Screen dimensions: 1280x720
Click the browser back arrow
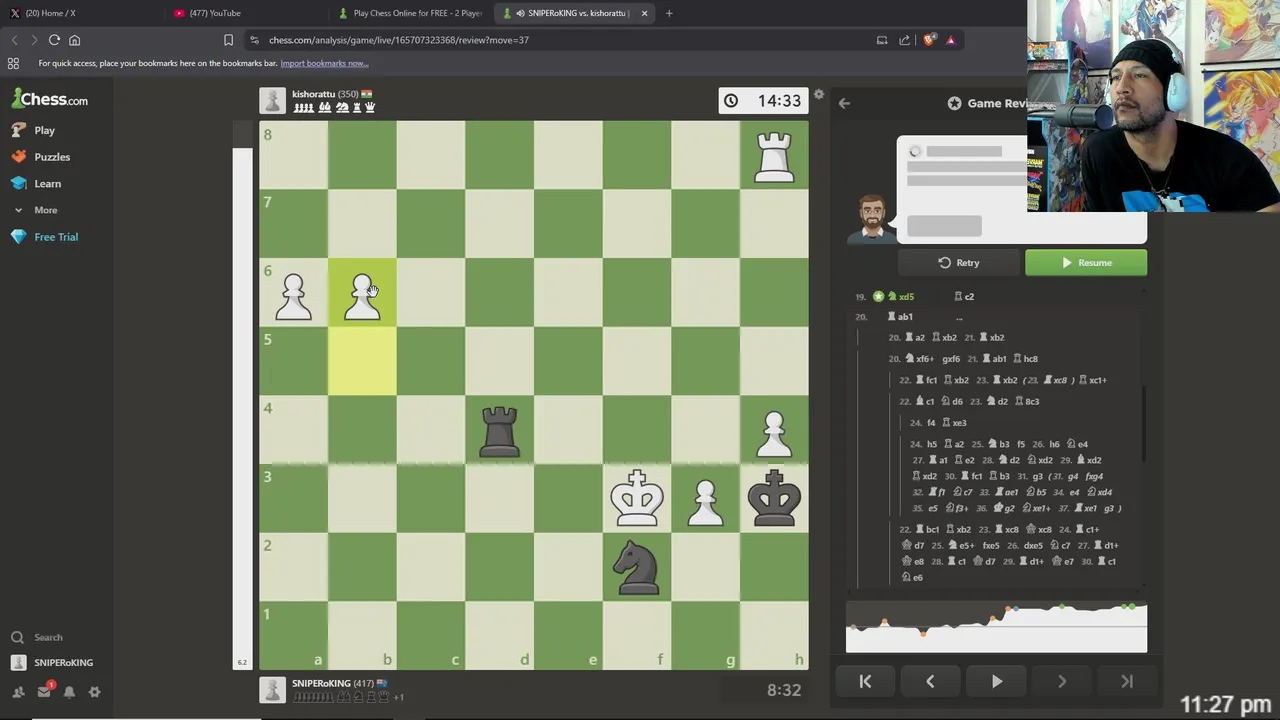pos(14,40)
